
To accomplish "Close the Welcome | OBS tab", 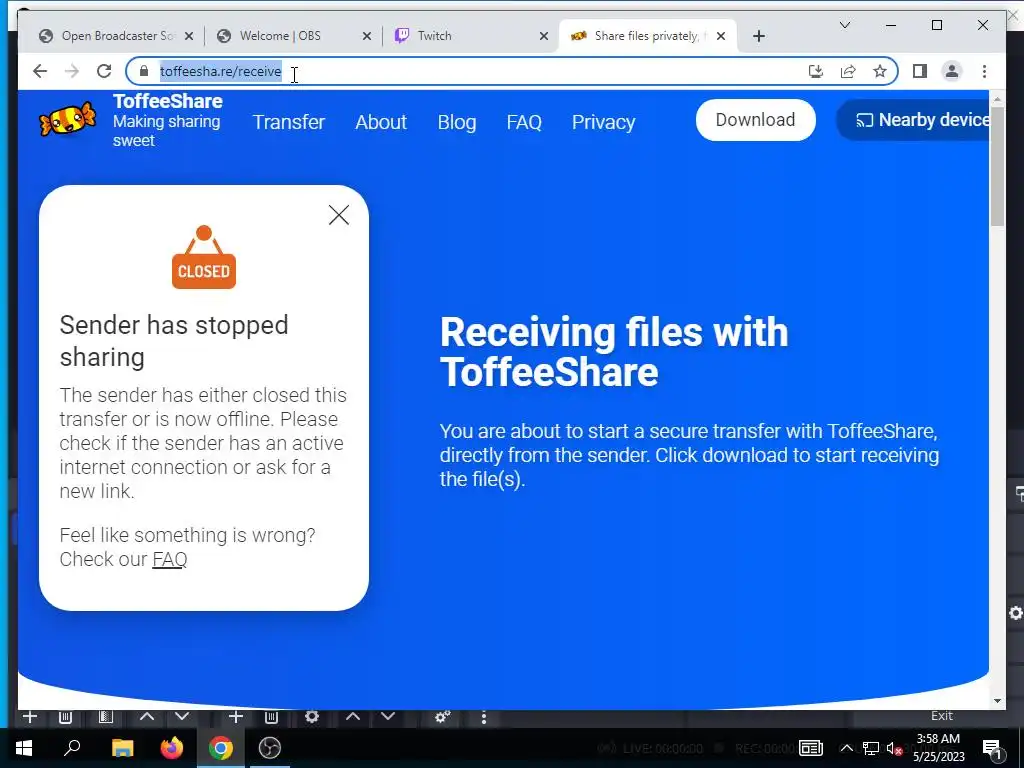I will pyautogui.click(x=366, y=36).
